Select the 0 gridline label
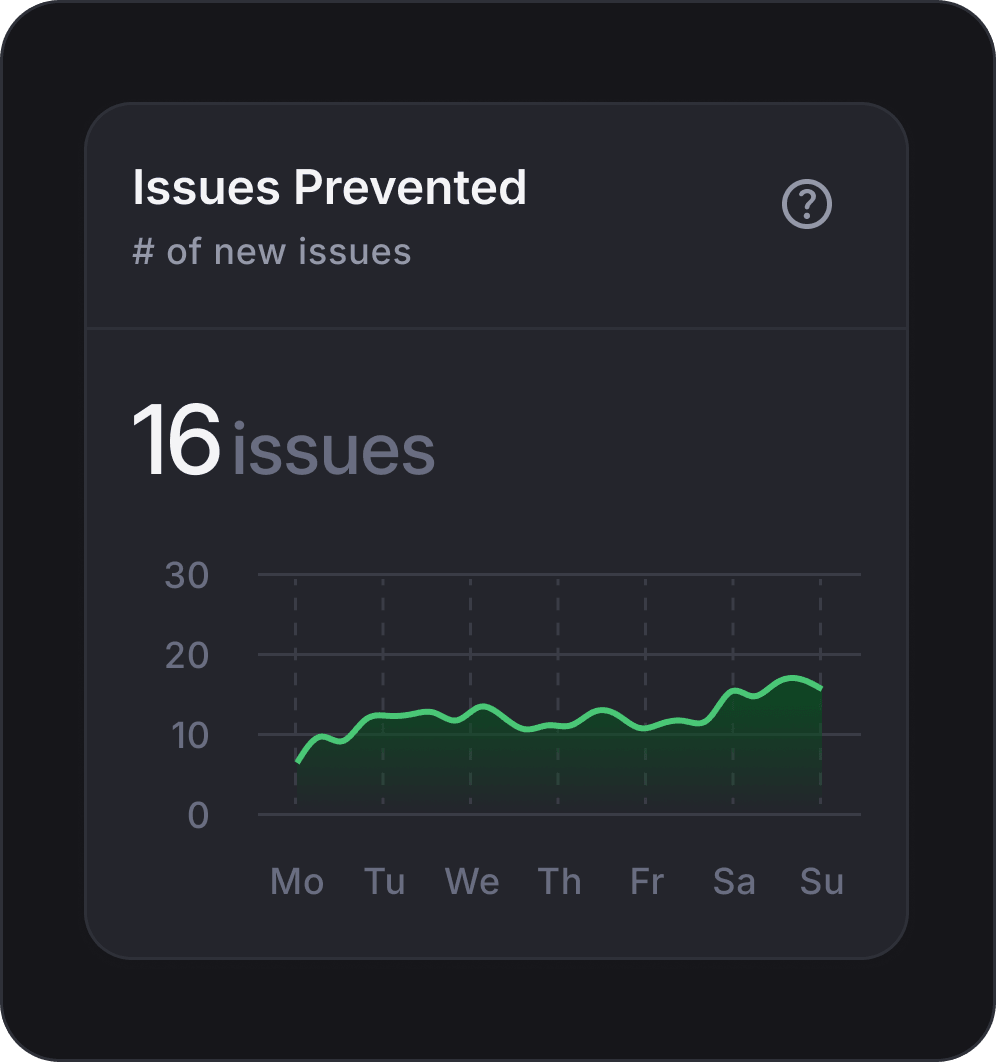Screen dimensions: 996x1062 [197, 815]
